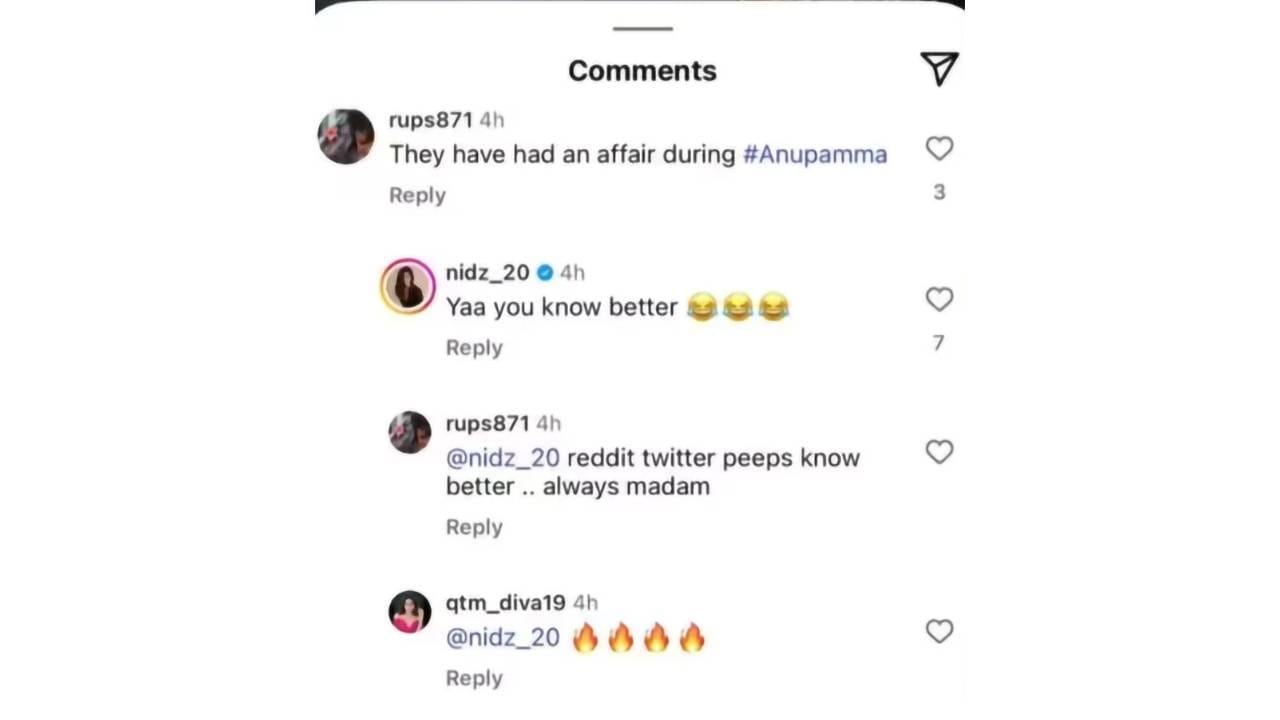Tap the nidz_20 username
This screenshot has width=1280, height=720.
pyautogui.click(x=487, y=272)
